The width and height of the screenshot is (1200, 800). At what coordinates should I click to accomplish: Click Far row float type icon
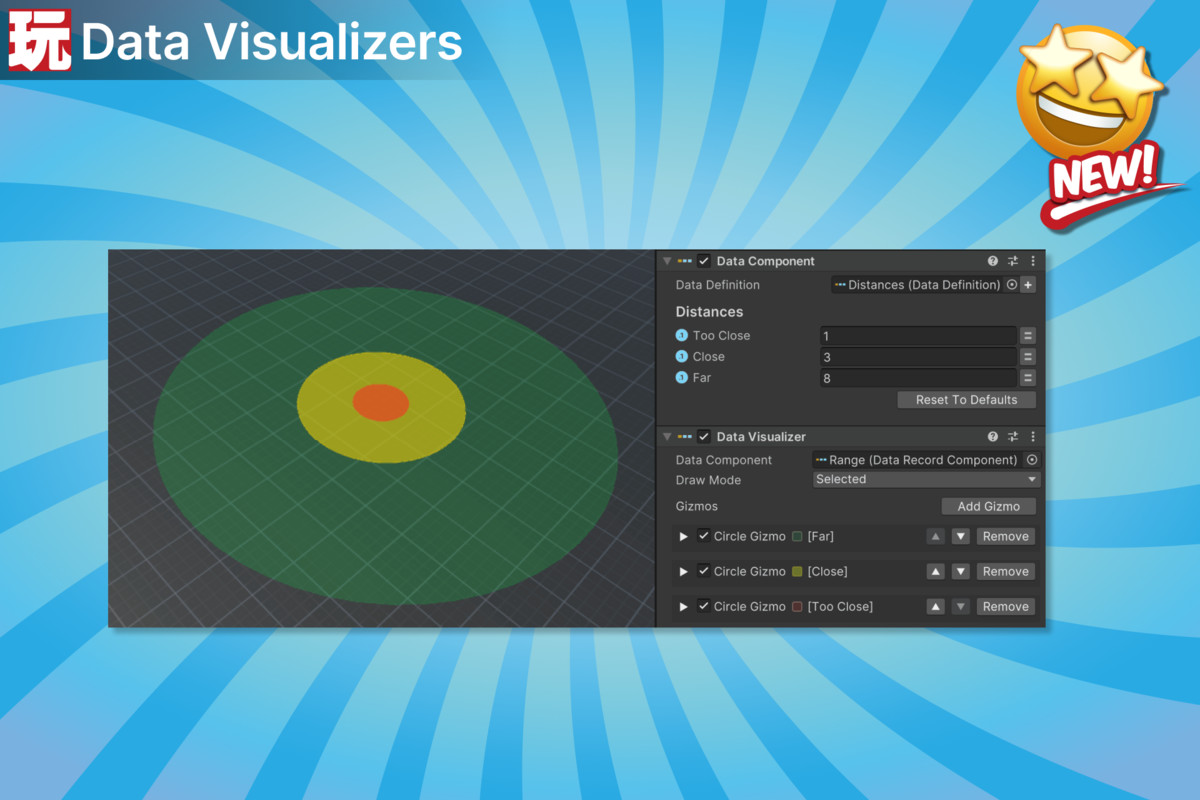tap(682, 378)
